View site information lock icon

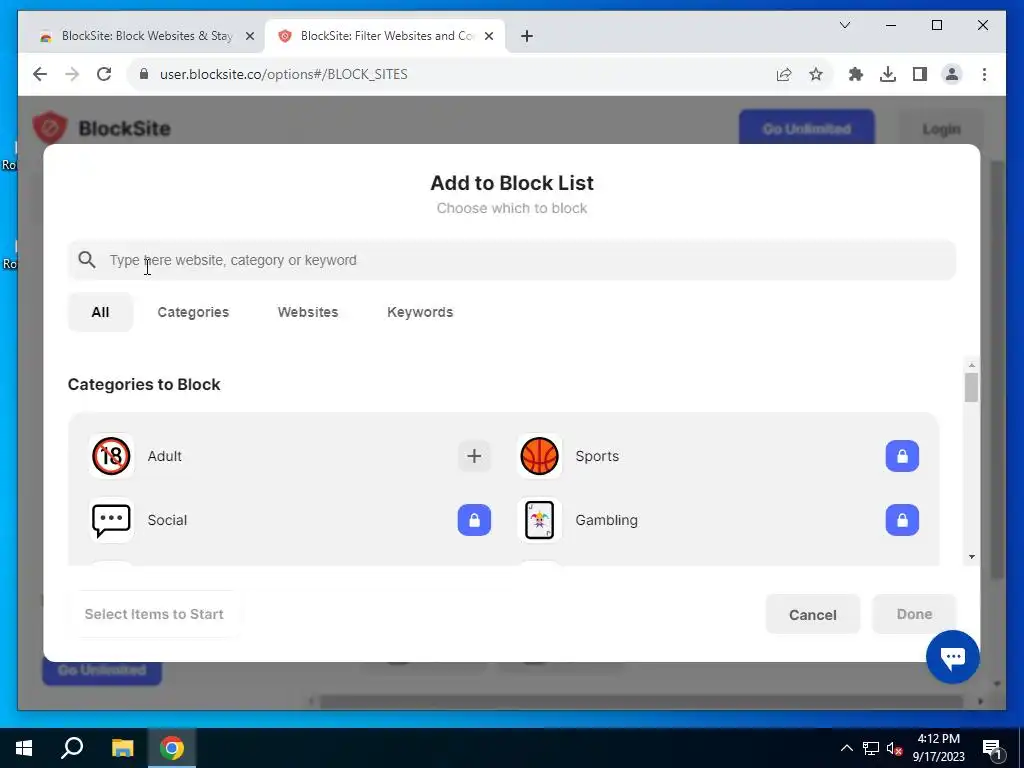(x=144, y=74)
